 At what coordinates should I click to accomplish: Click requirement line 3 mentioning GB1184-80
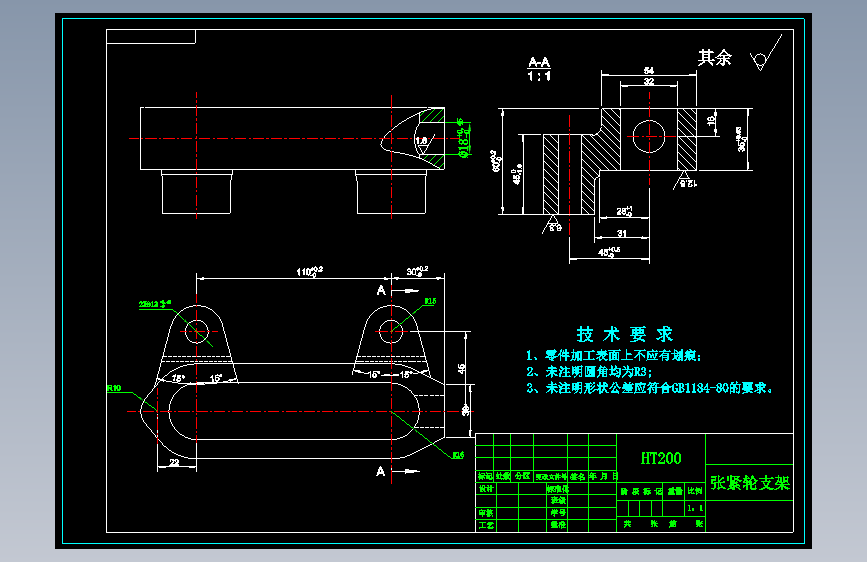pos(650,388)
